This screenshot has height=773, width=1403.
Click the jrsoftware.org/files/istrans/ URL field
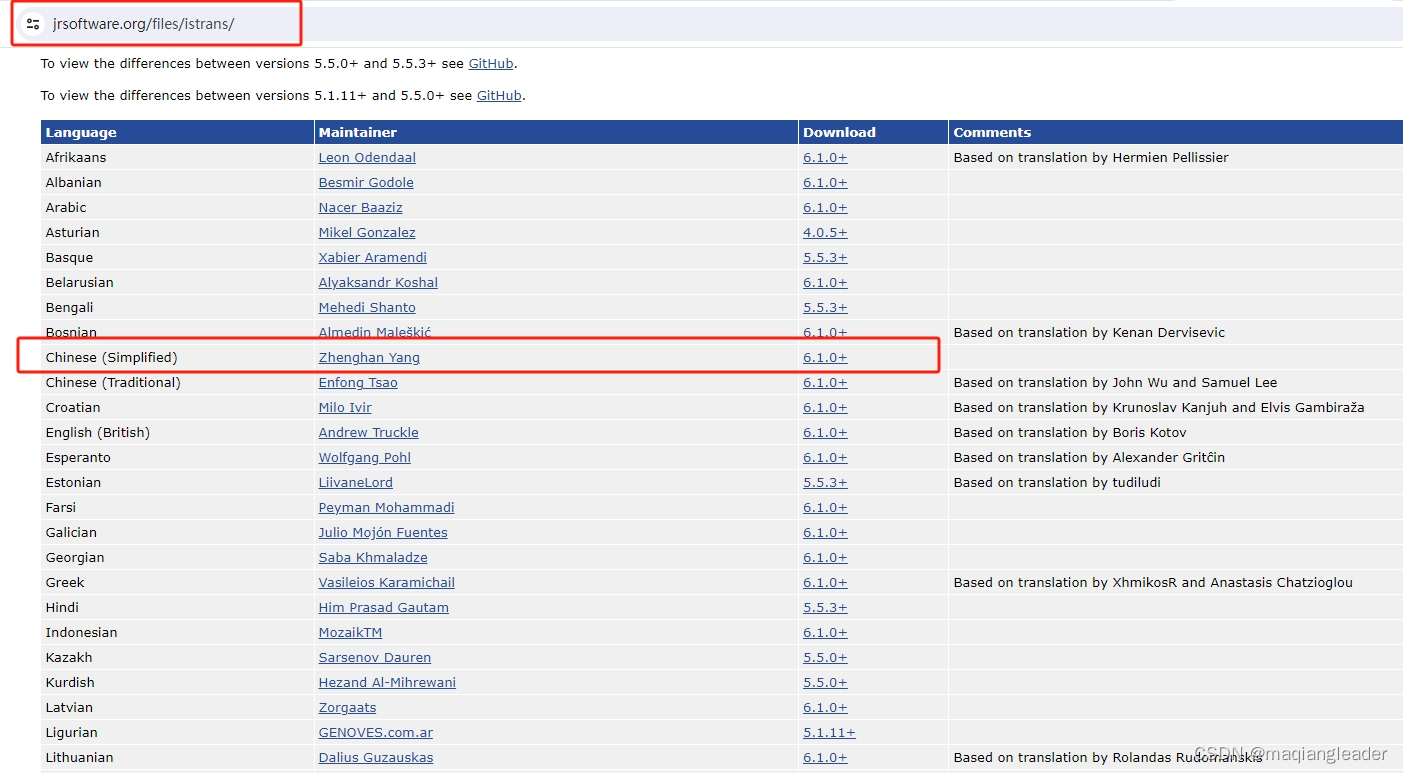pos(143,24)
